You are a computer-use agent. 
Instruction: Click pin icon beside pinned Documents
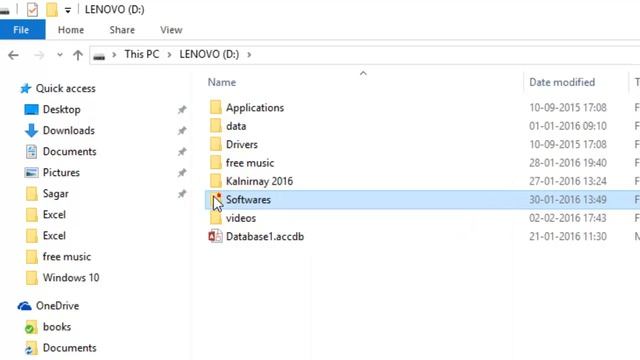182,152
